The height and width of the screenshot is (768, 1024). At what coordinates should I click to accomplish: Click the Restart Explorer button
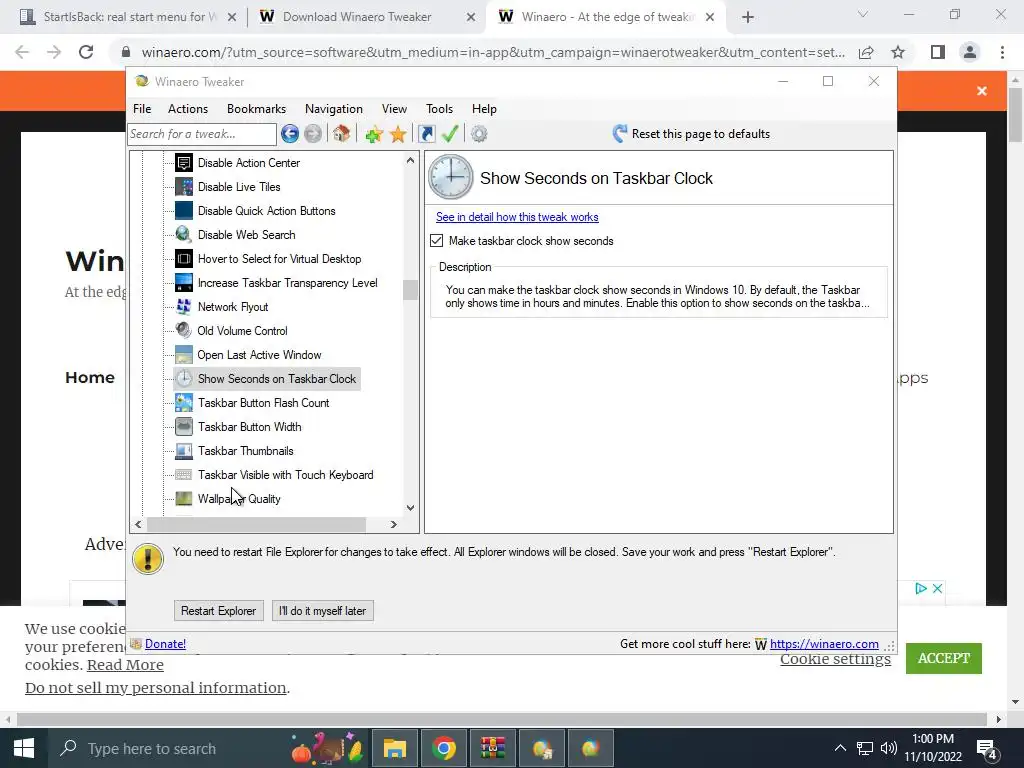(x=218, y=611)
